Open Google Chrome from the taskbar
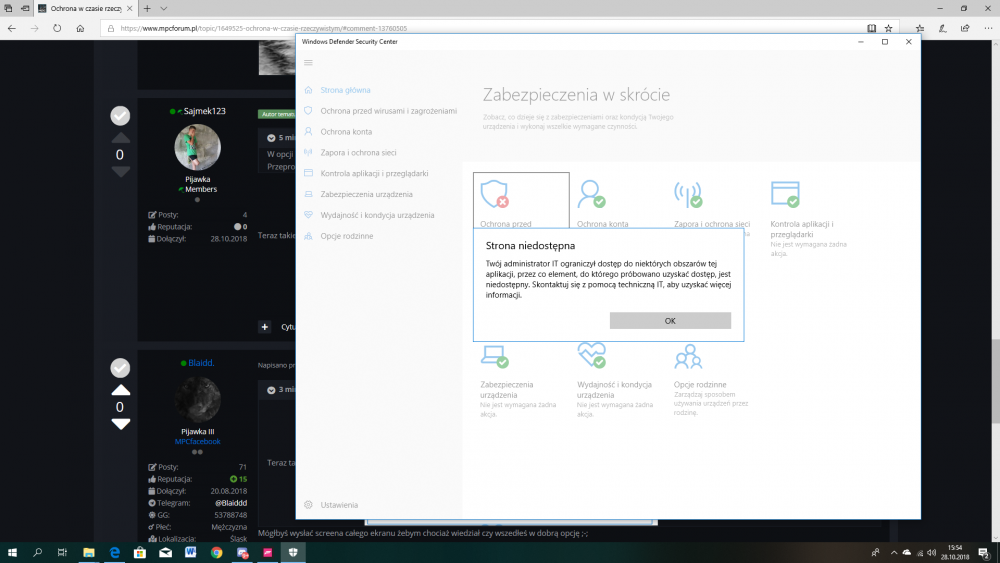This screenshot has height=563, width=1000. click(217, 553)
